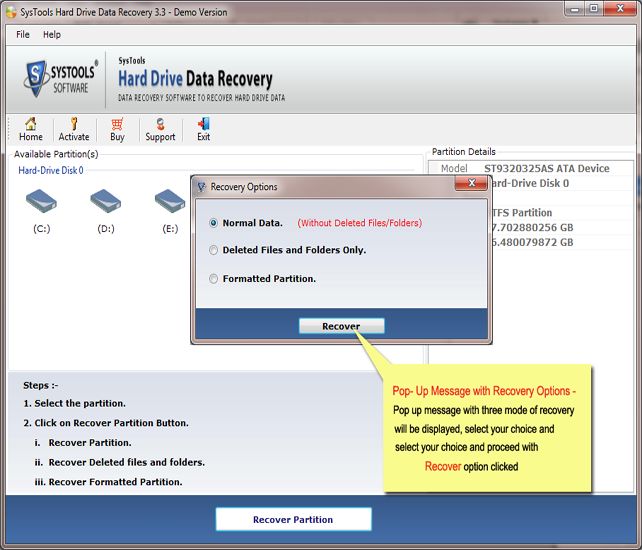This screenshot has height=550, width=642.
Task: Select the (D:) drive partition icon
Action: click(106, 201)
